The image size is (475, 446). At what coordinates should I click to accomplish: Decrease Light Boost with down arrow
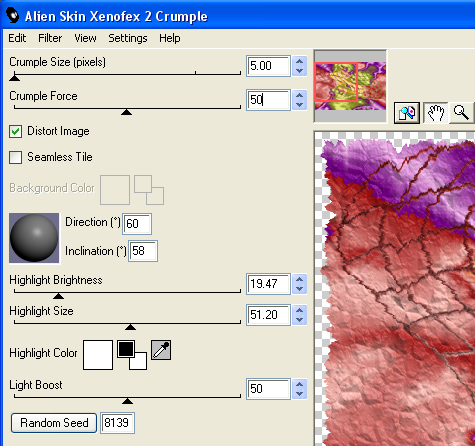click(299, 394)
